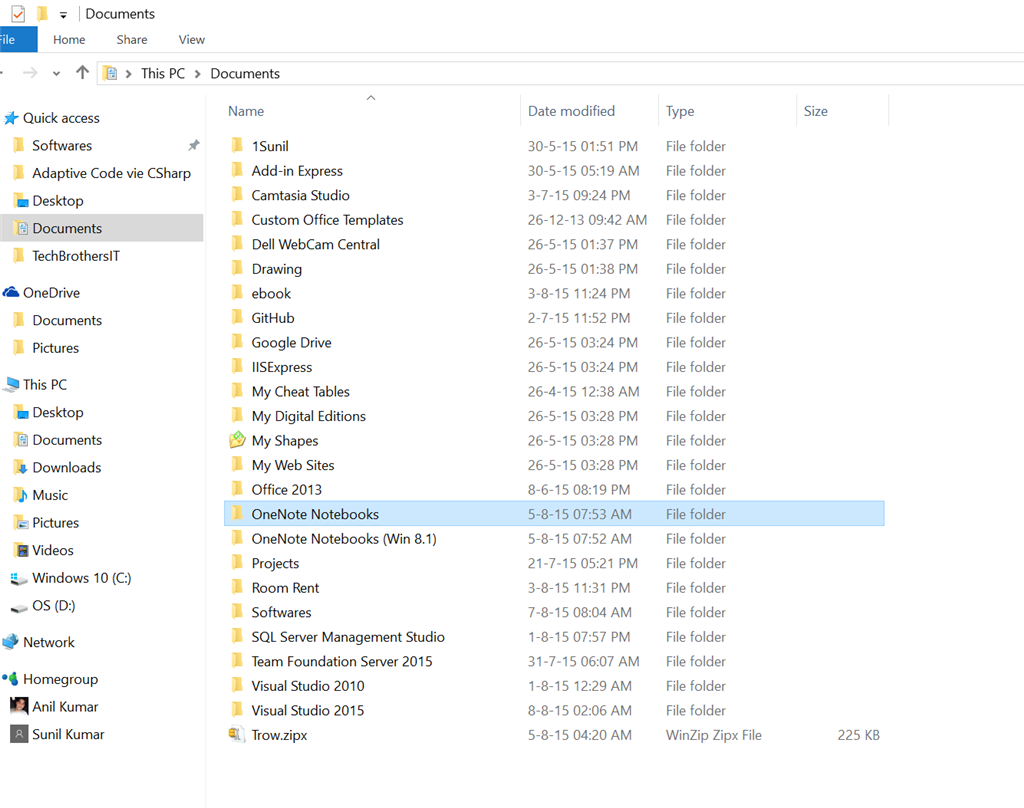Switch to the View ribbon tab
1024x808 pixels.
tap(191, 40)
